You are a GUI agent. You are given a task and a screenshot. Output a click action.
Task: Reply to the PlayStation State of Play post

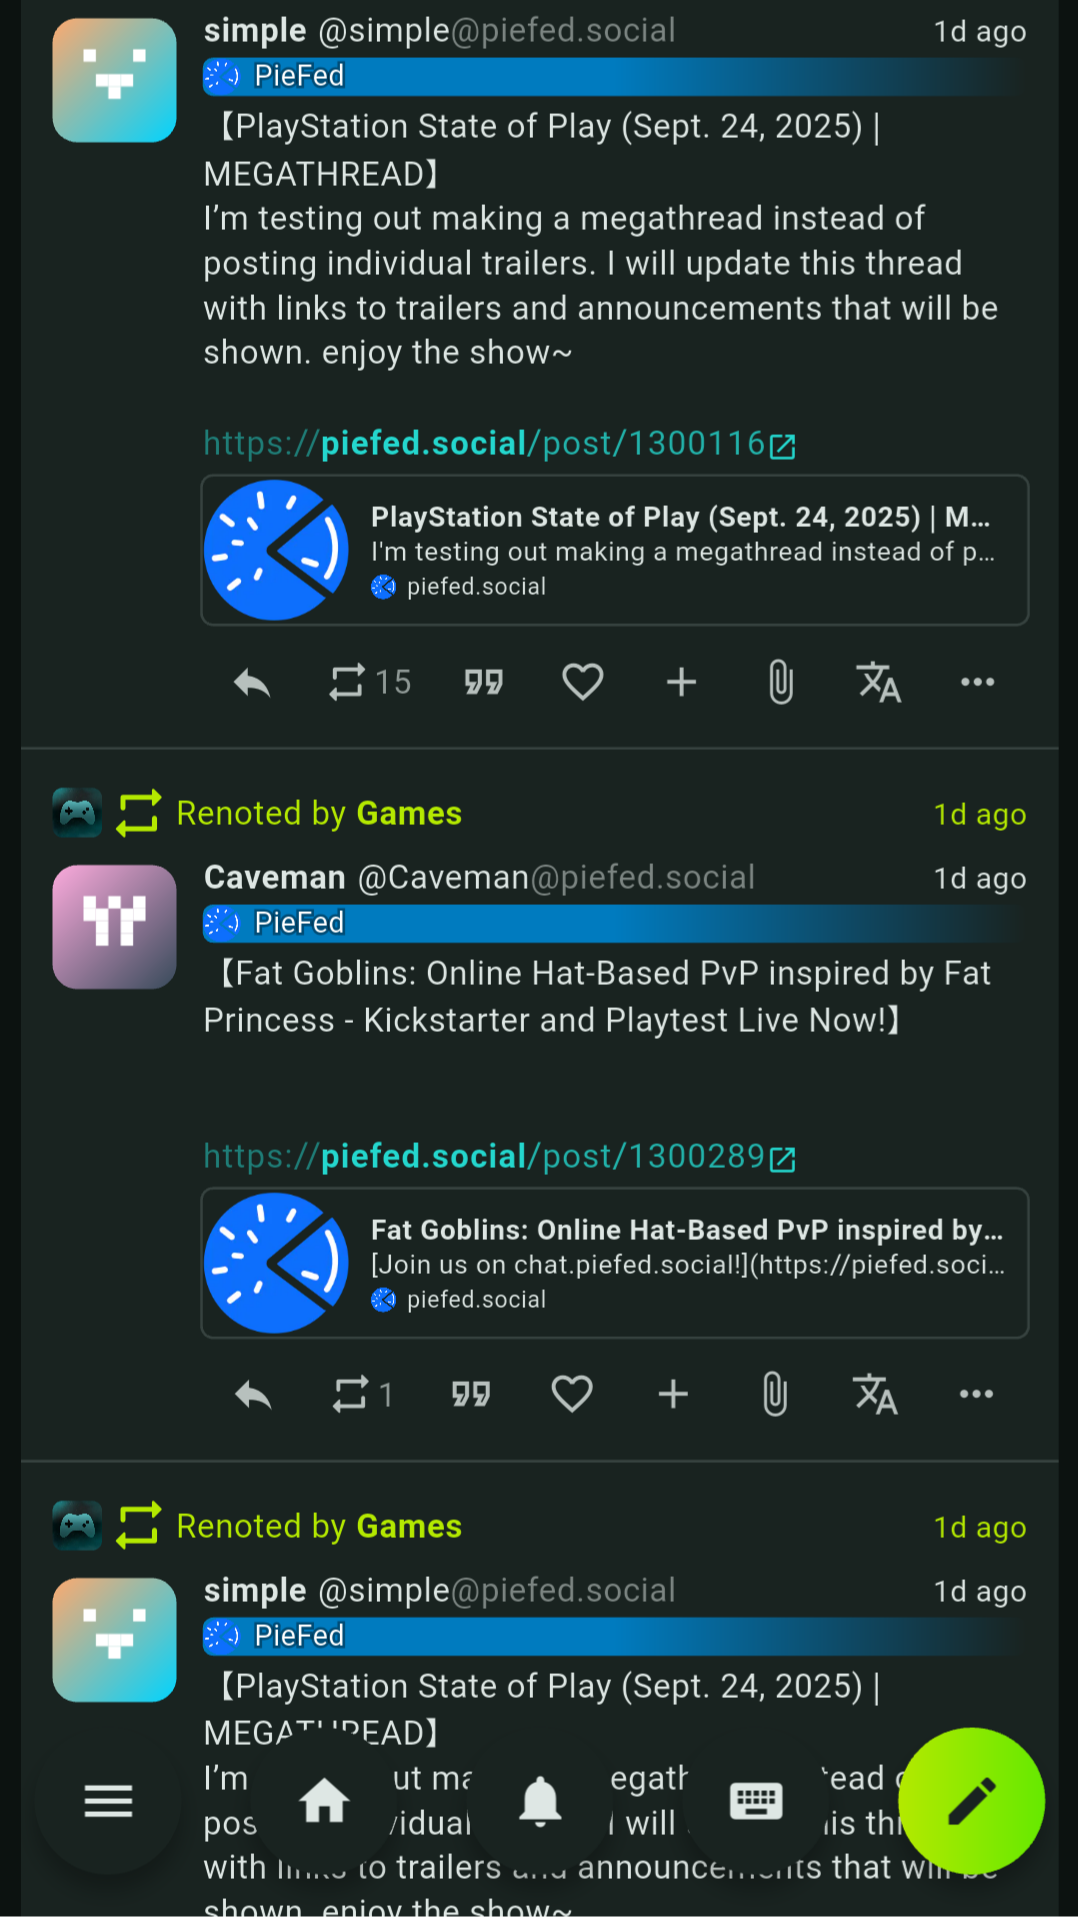point(252,683)
